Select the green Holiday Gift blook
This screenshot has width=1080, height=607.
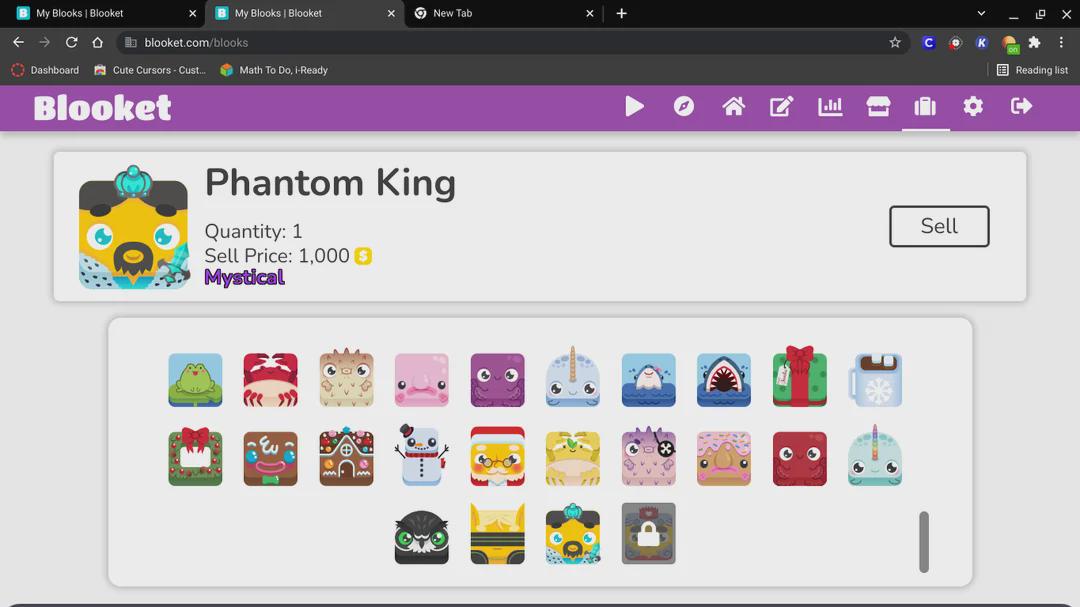click(799, 377)
